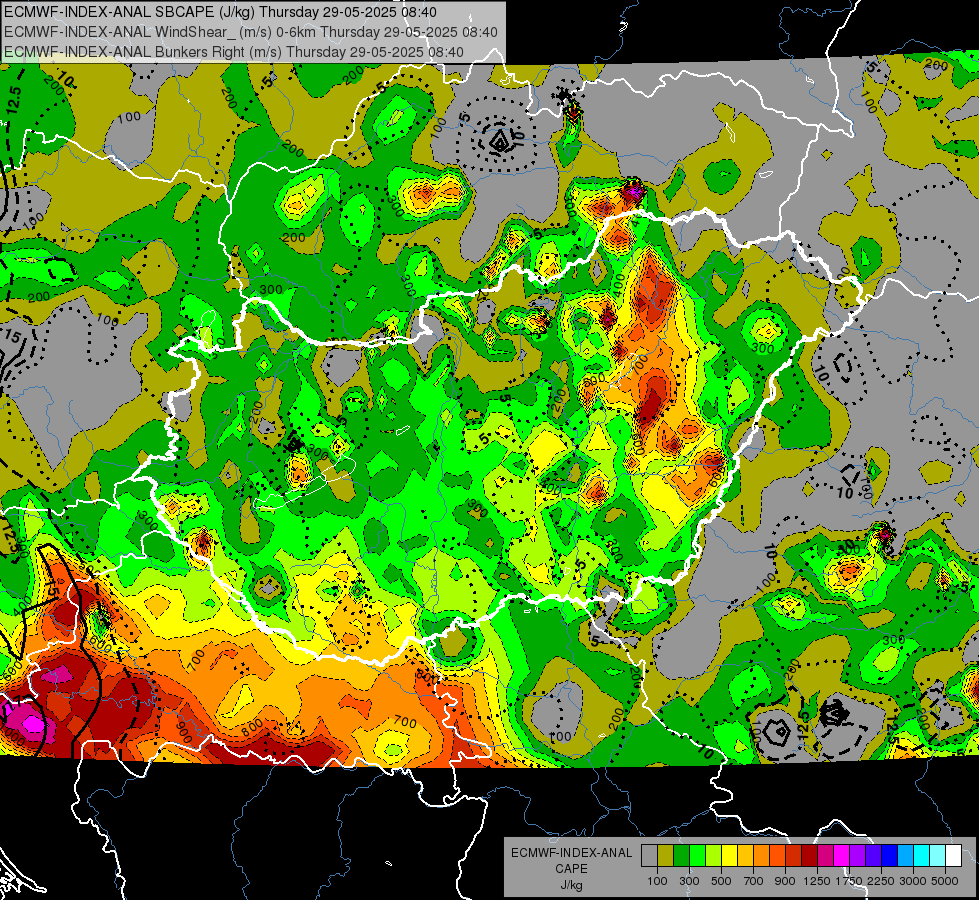Click the bright green legend swatch
This screenshot has width=979, height=900.
point(697,855)
